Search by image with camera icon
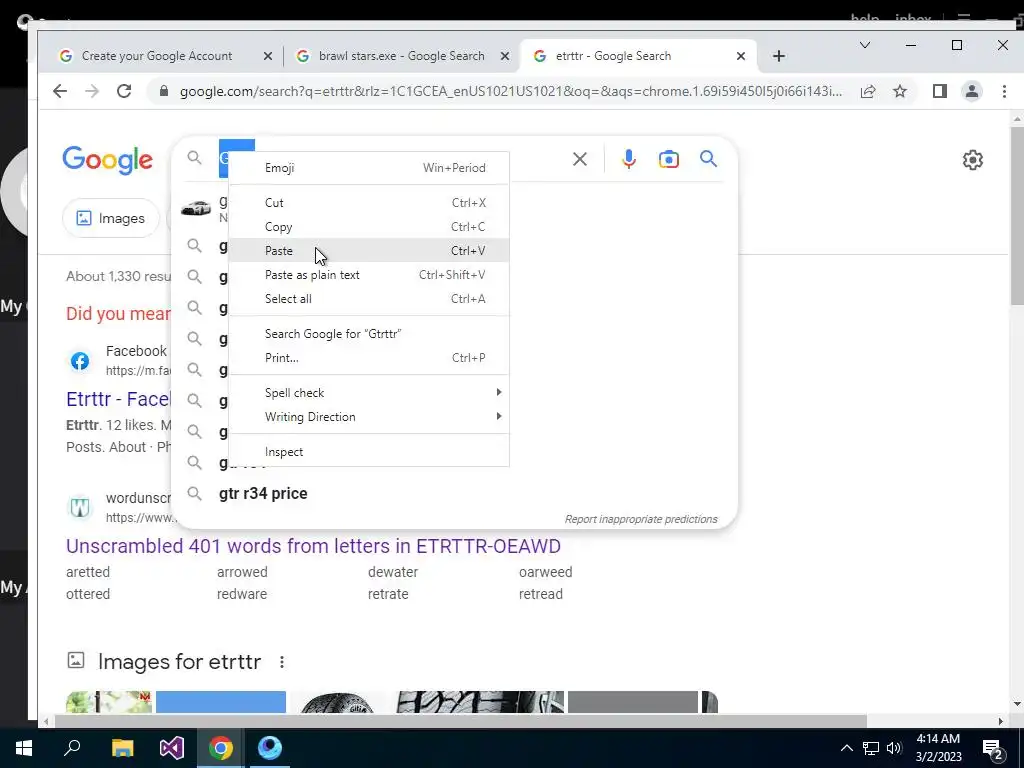 pyautogui.click(x=669, y=159)
